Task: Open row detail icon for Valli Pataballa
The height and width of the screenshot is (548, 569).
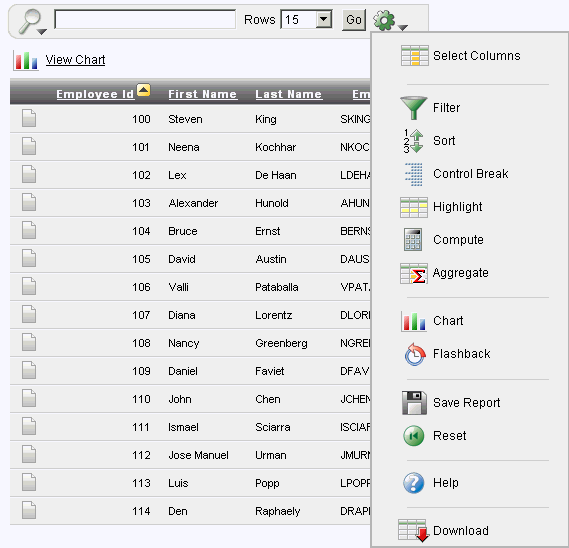Action: tap(29, 286)
